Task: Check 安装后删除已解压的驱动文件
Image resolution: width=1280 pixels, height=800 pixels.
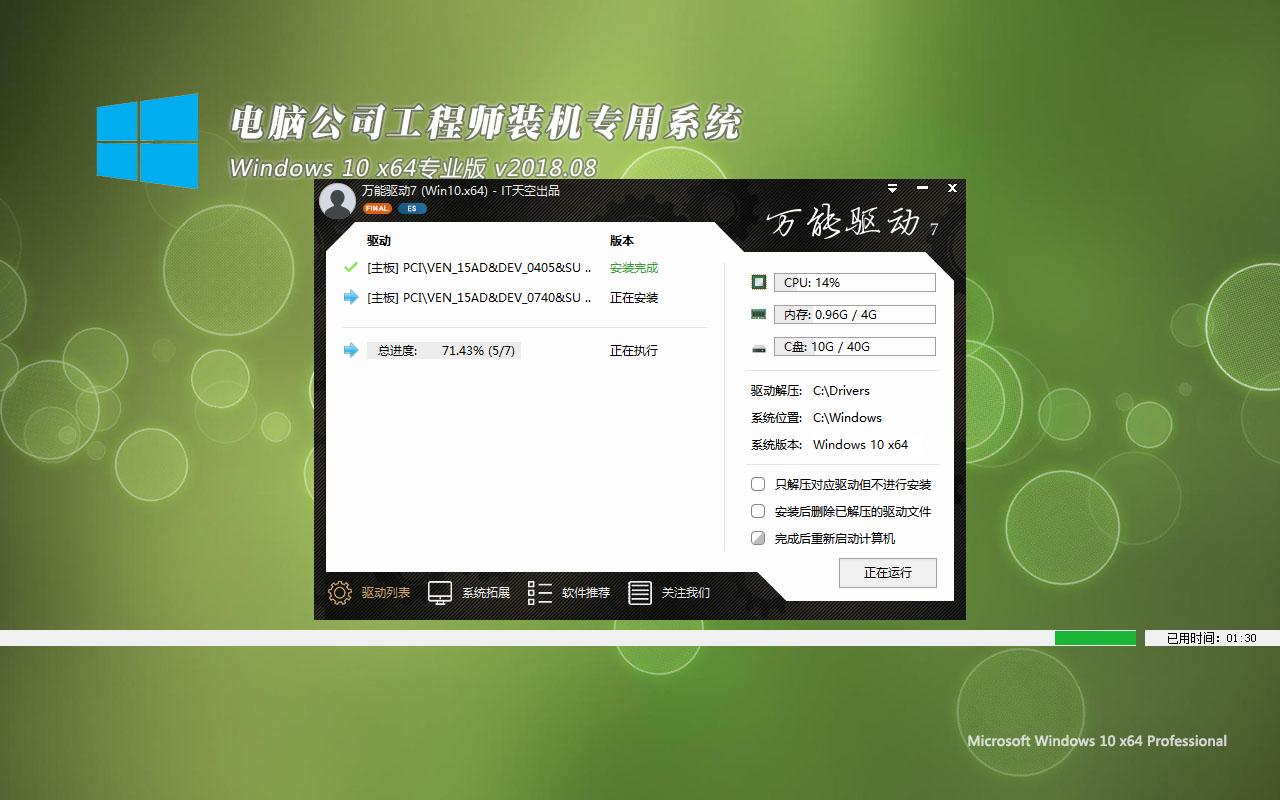Action: (757, 511)
